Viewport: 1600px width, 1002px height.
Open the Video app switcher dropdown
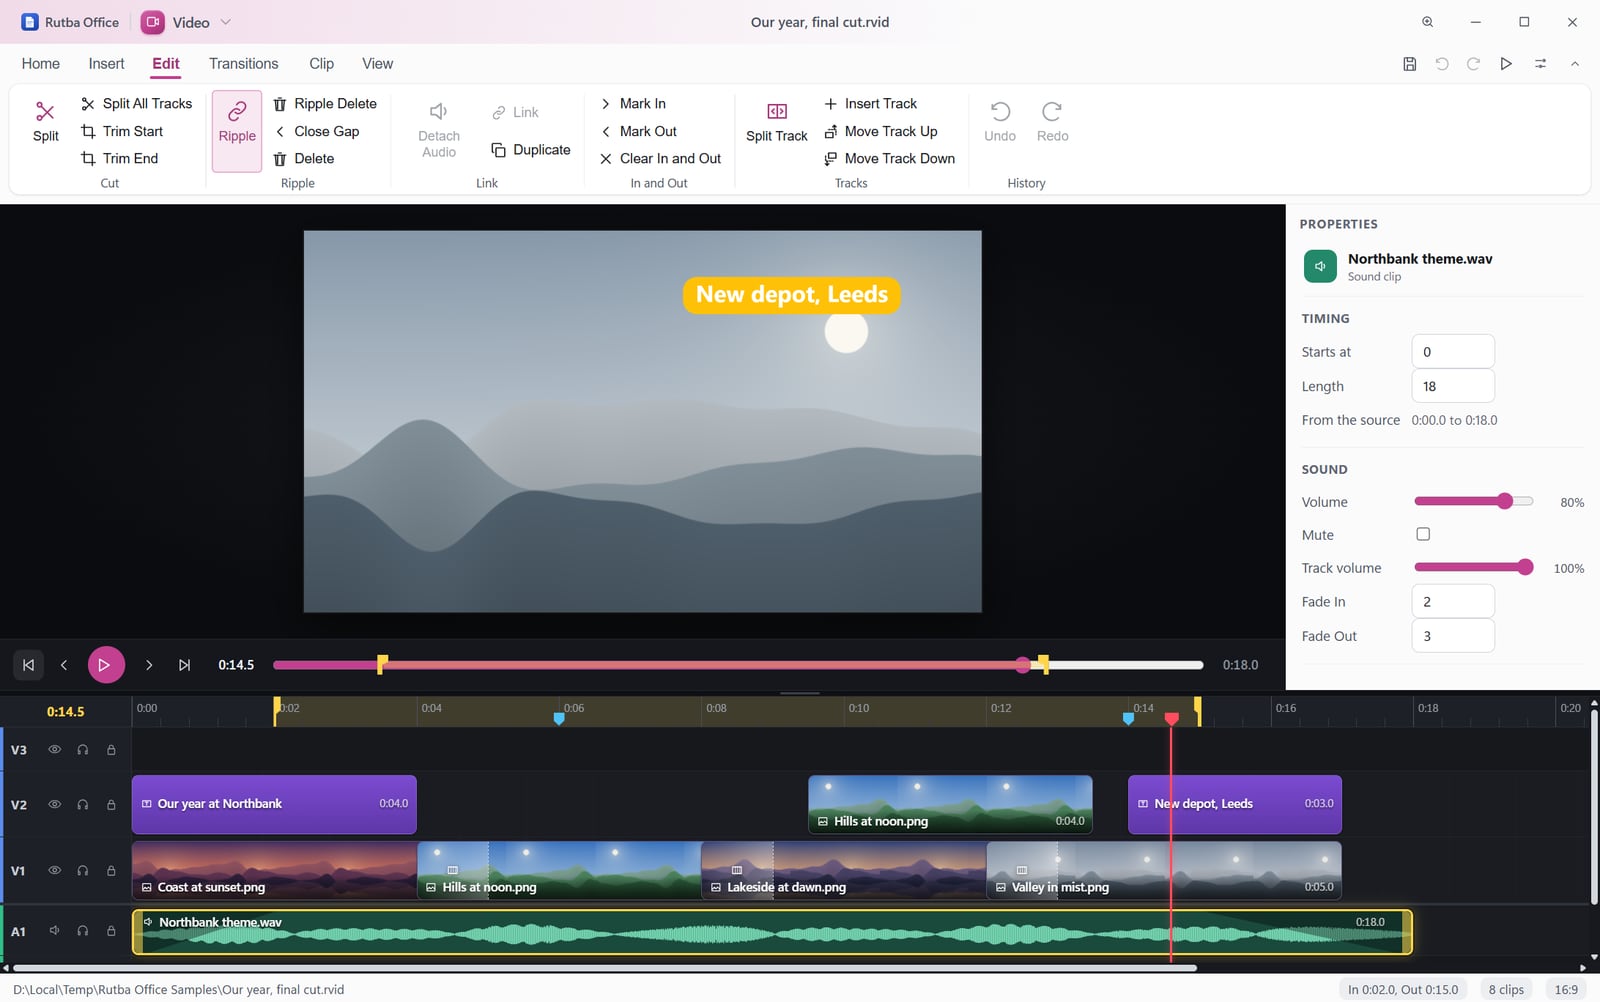click(x=186, y=22)
